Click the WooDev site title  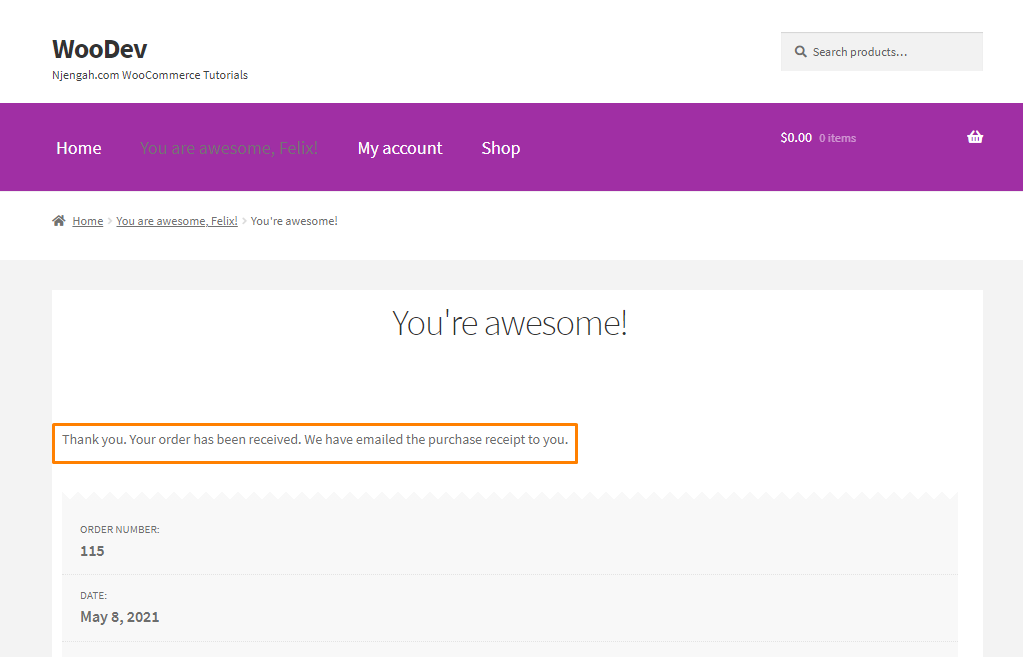point(99,49)
